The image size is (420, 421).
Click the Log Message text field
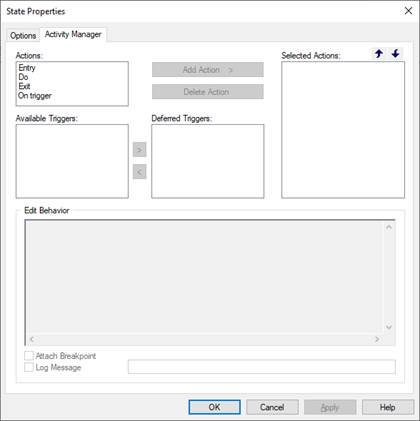click(262, 367)
